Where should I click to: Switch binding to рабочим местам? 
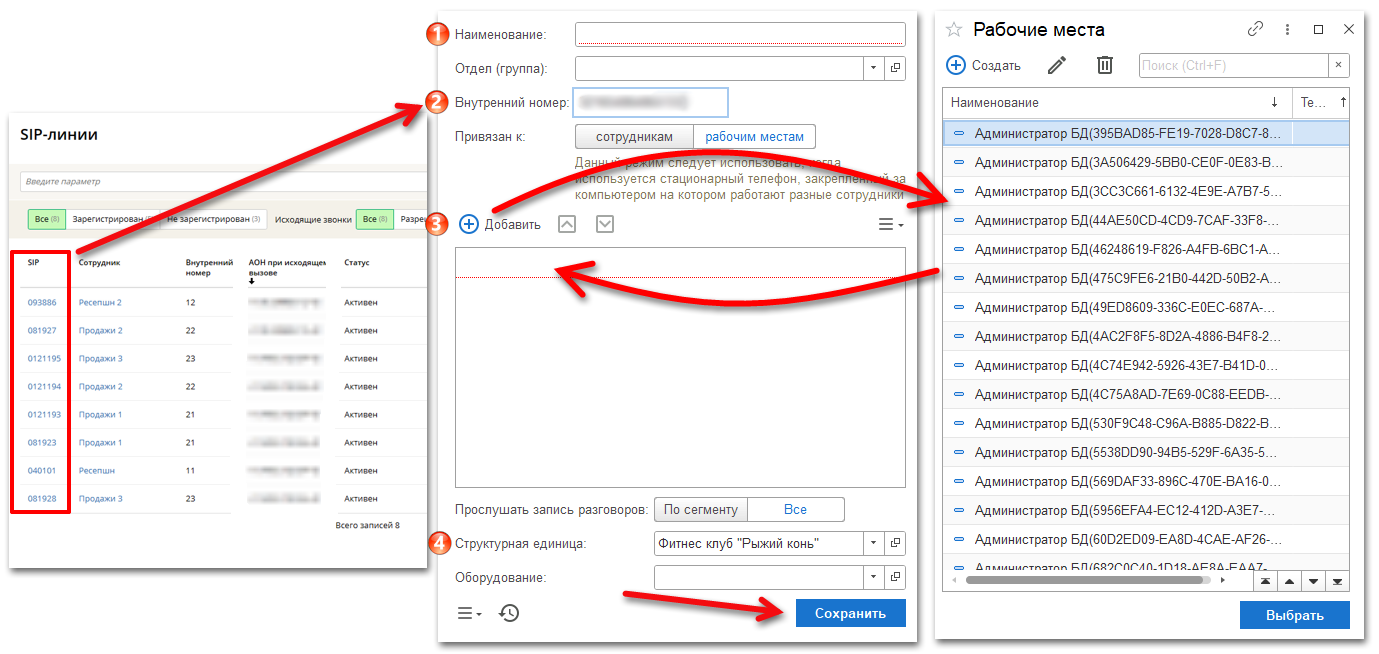754,136
